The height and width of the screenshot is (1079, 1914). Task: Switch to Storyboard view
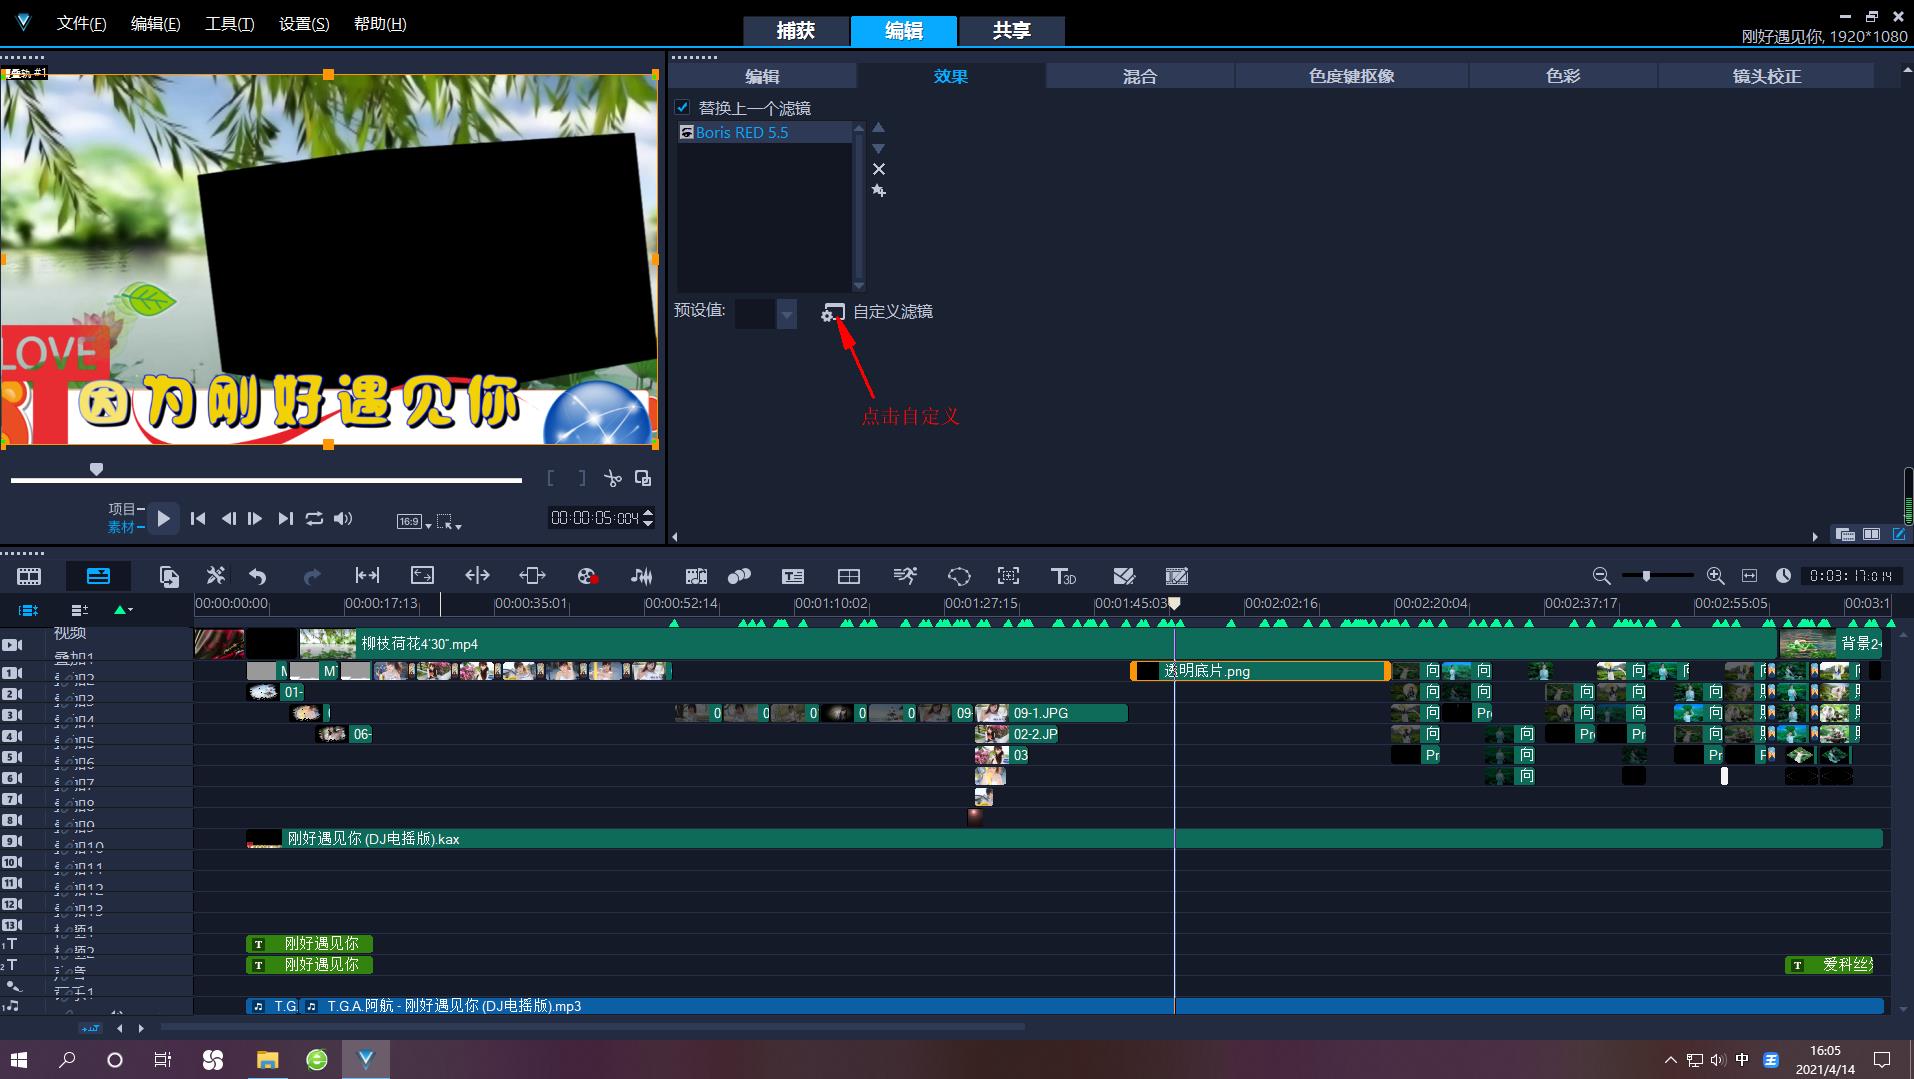(x=29, y=576)
